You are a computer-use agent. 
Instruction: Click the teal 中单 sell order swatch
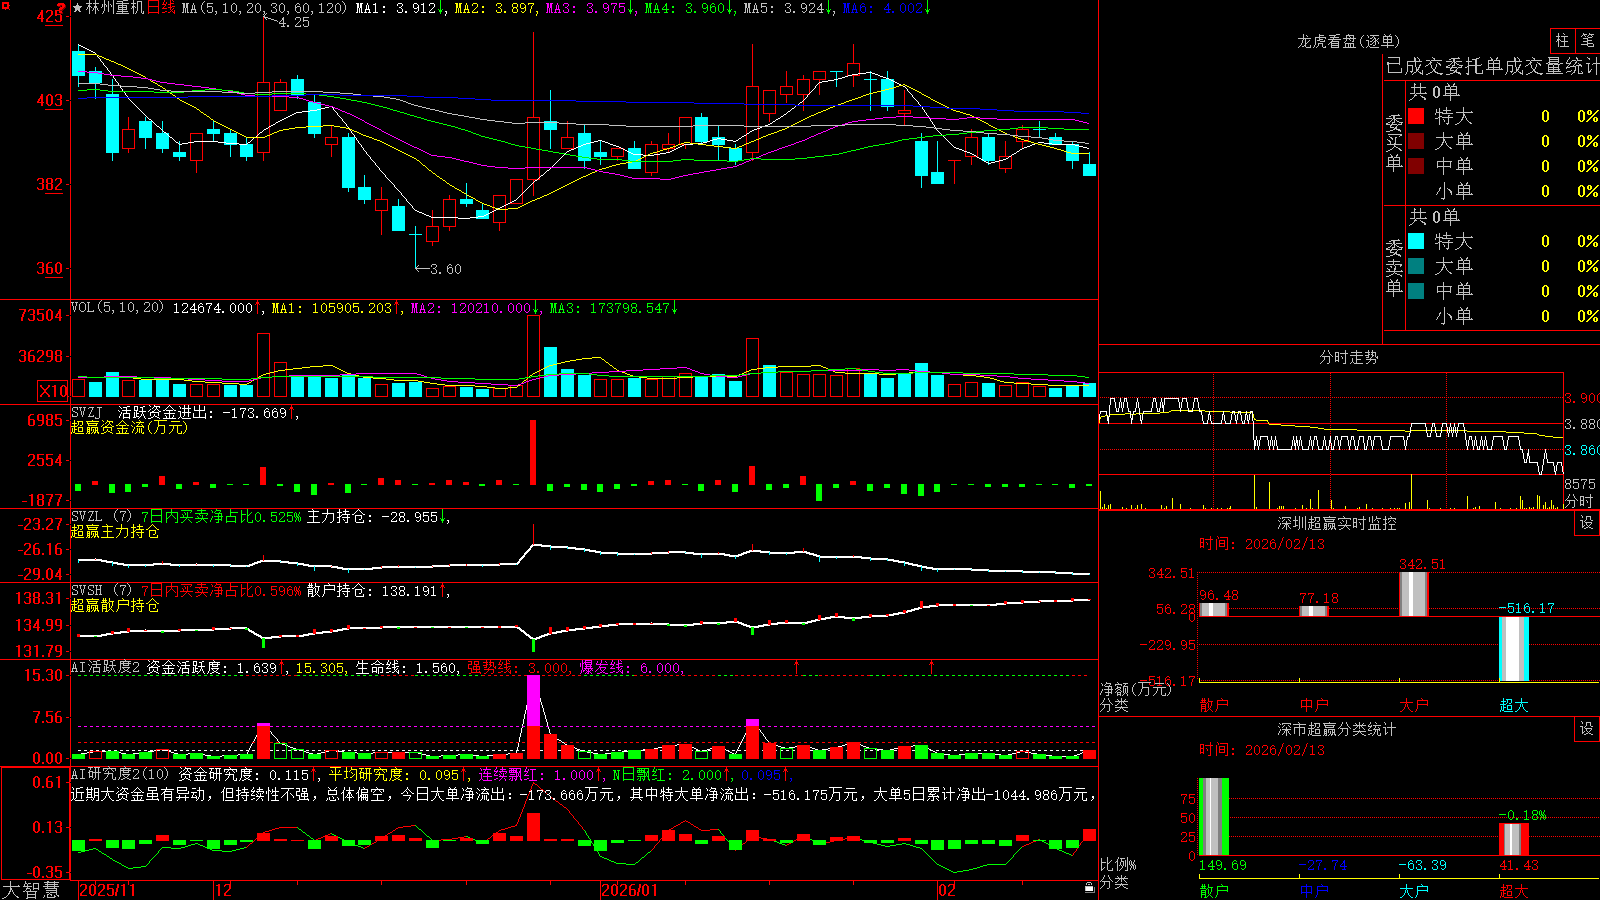[1416, 291]
